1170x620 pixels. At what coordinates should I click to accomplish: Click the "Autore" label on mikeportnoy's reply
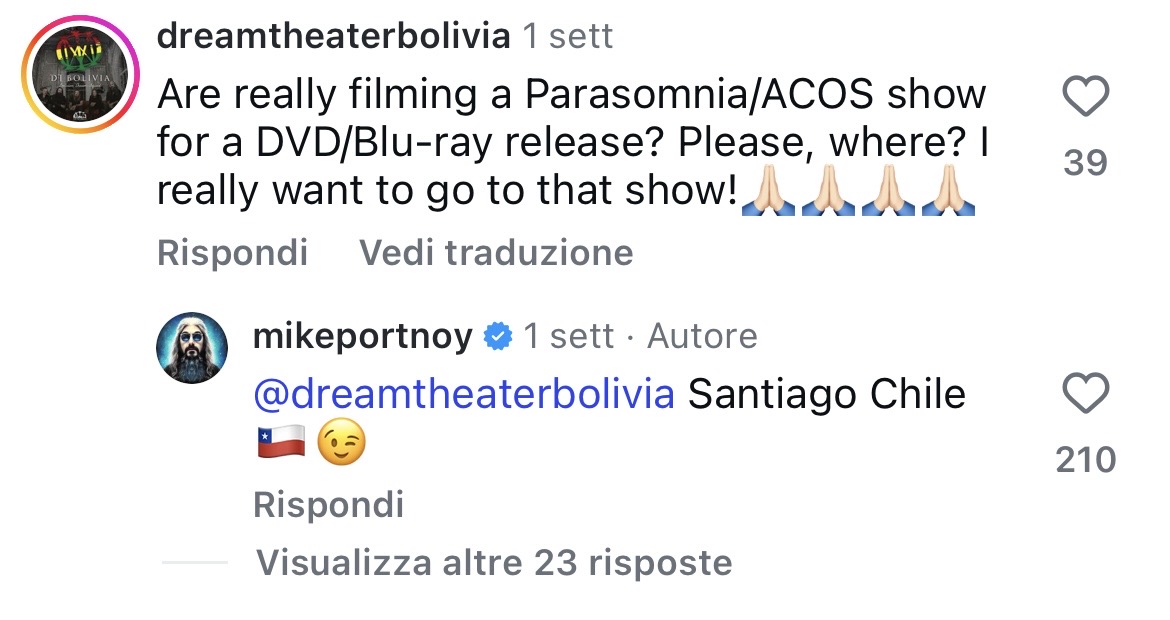click(702, 337)
